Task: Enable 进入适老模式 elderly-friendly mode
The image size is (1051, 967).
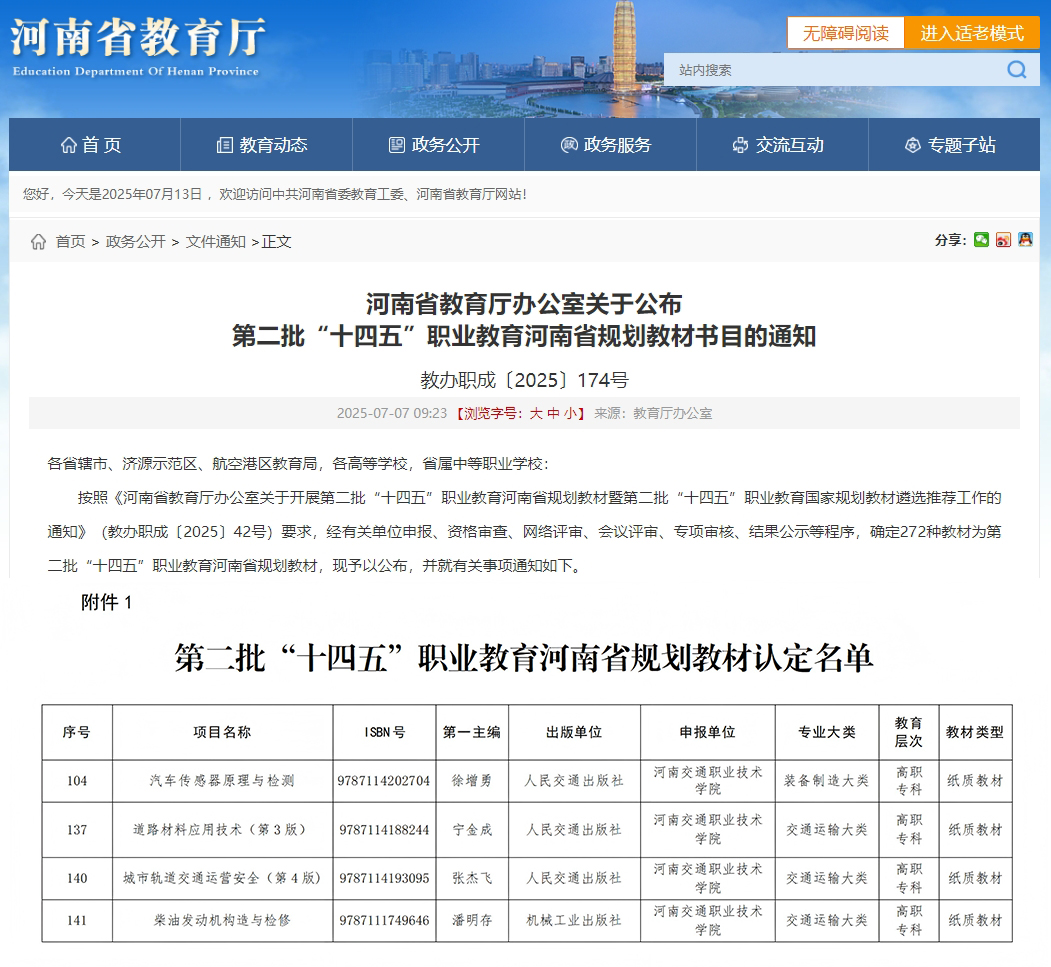Action: coord(972,33)
